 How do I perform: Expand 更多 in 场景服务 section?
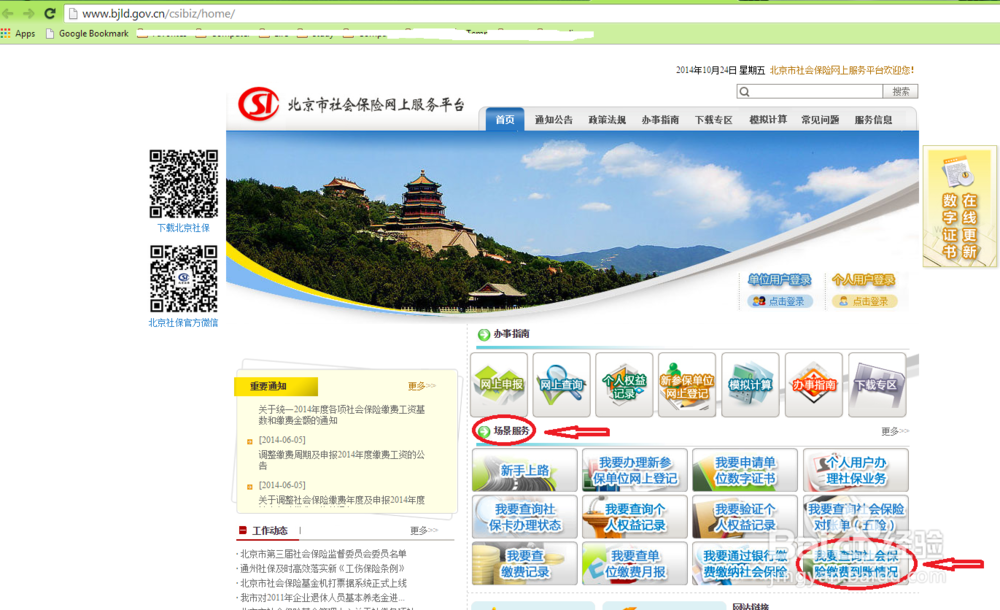(x=895, y=431)
